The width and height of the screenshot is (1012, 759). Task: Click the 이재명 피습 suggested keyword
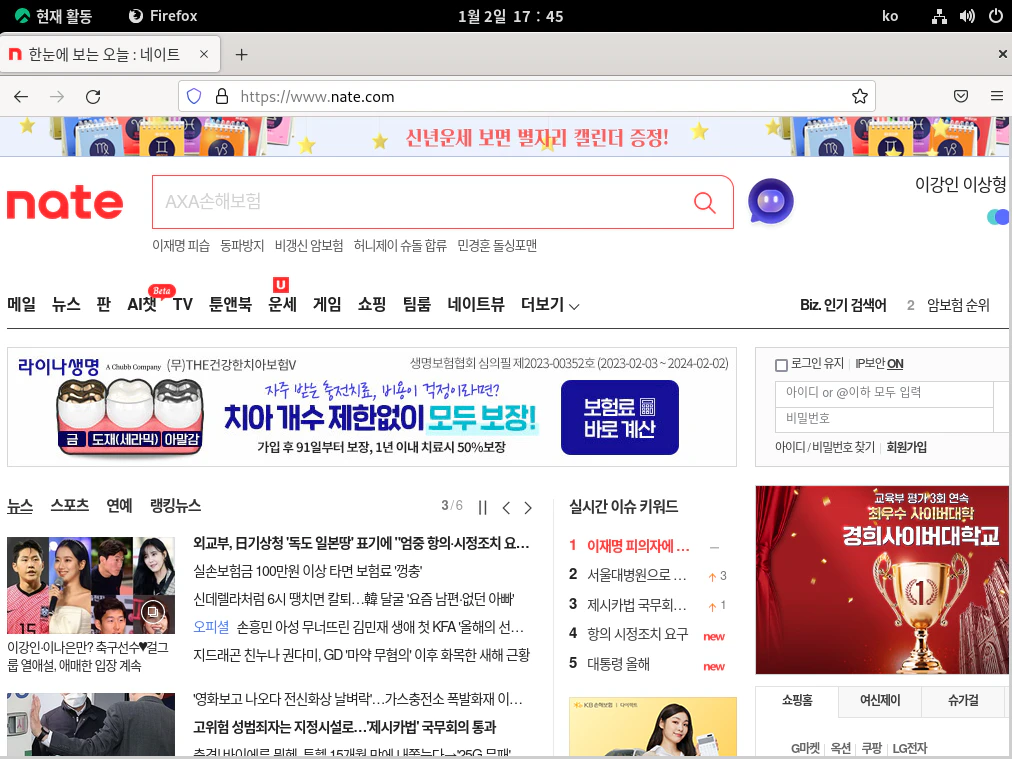coord(181,246)
